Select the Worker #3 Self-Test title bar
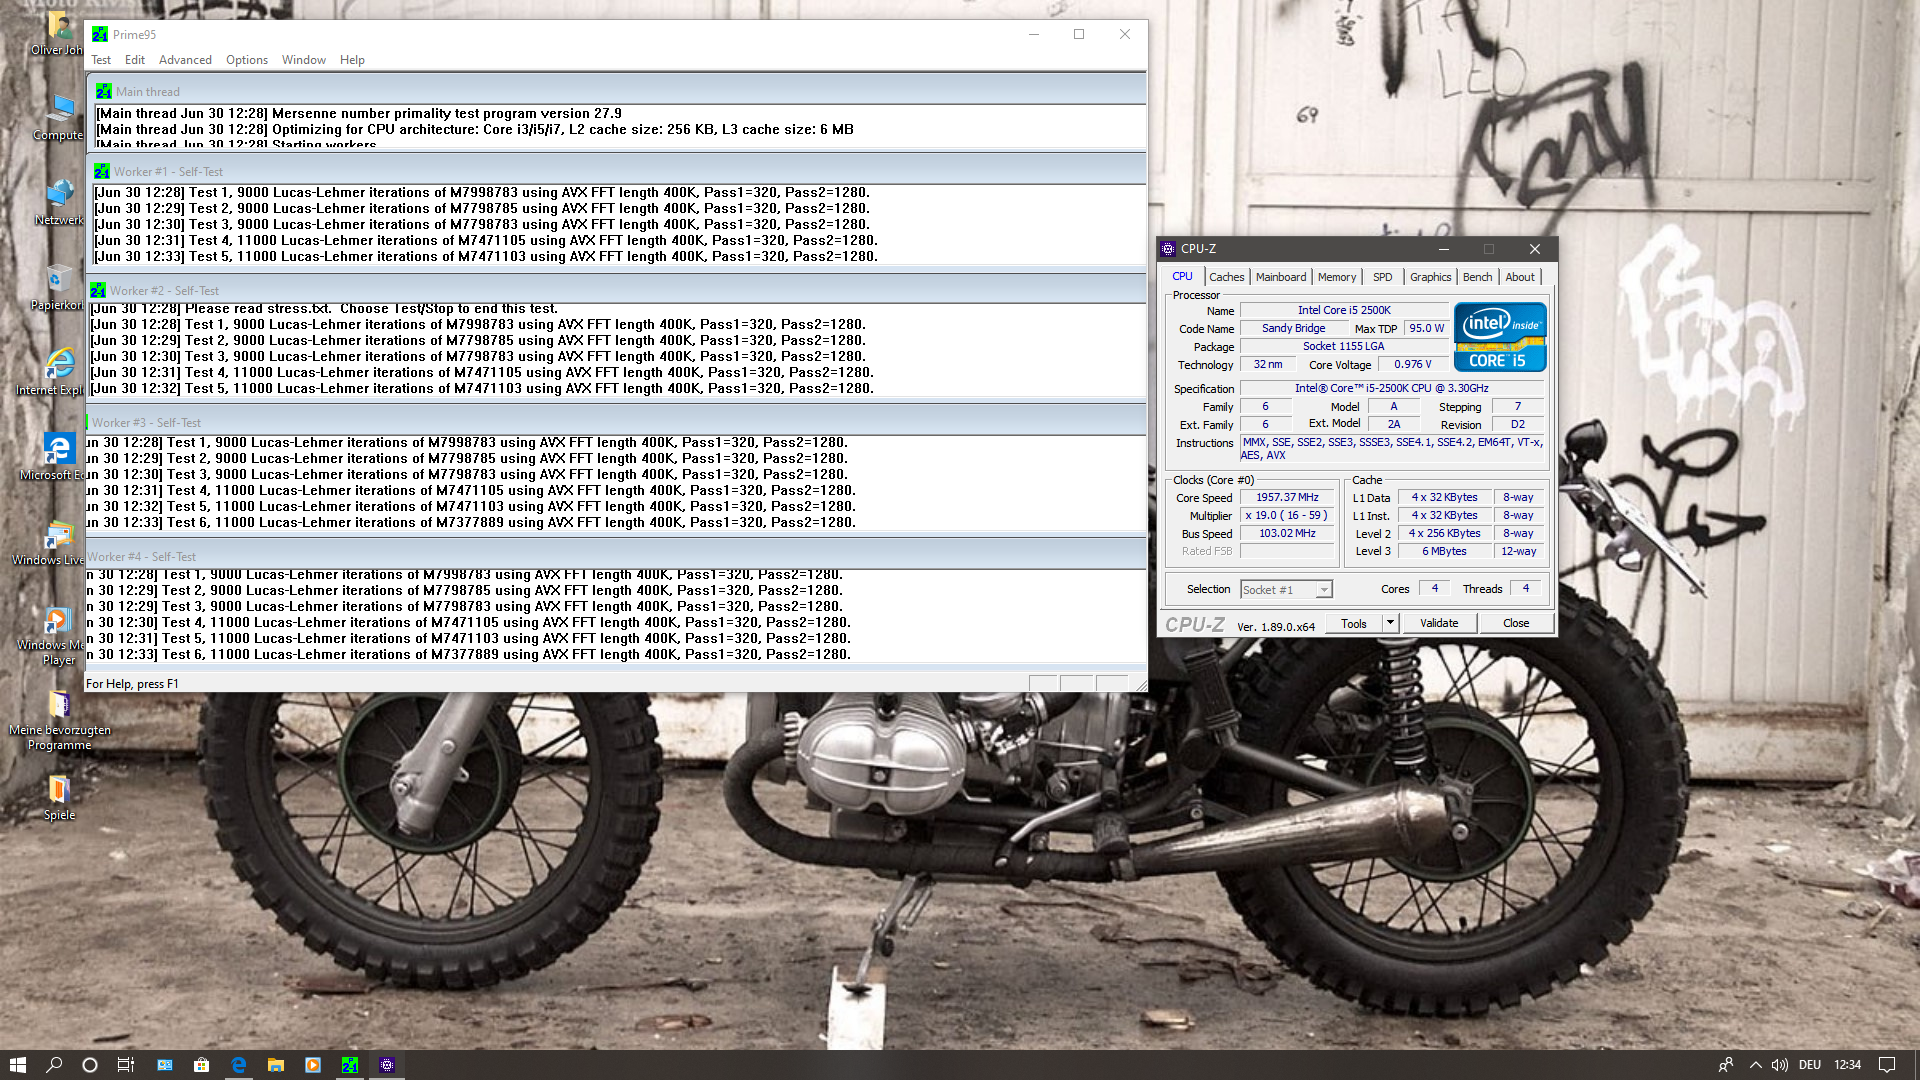The width and height of the screenshot is (1920, 1080). click(616, 422)
